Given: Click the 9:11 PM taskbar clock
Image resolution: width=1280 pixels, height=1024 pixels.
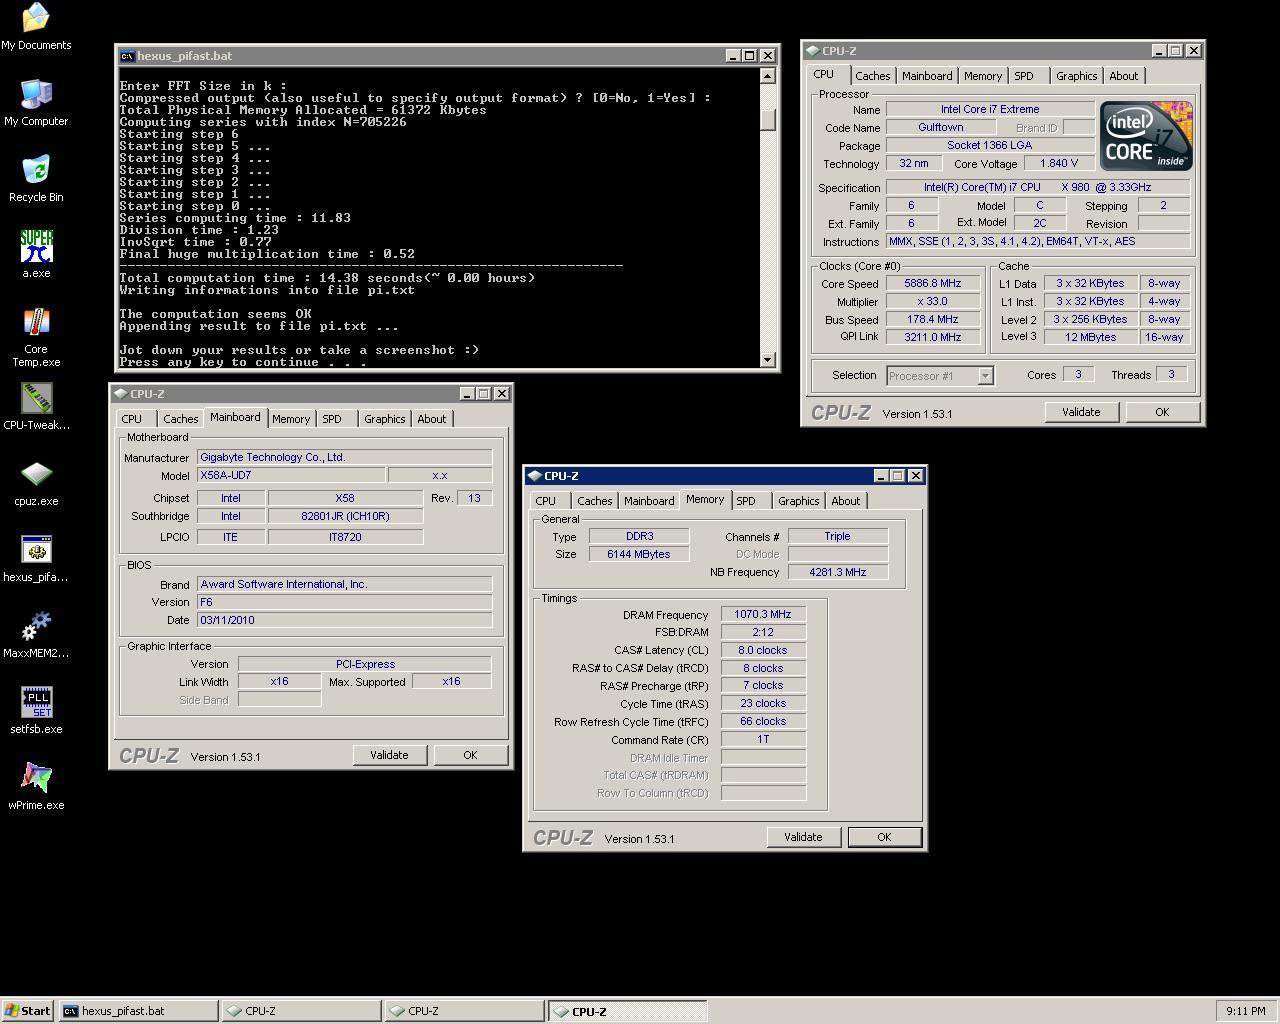Looking at the screenshot, I should pos(1245,1011).
